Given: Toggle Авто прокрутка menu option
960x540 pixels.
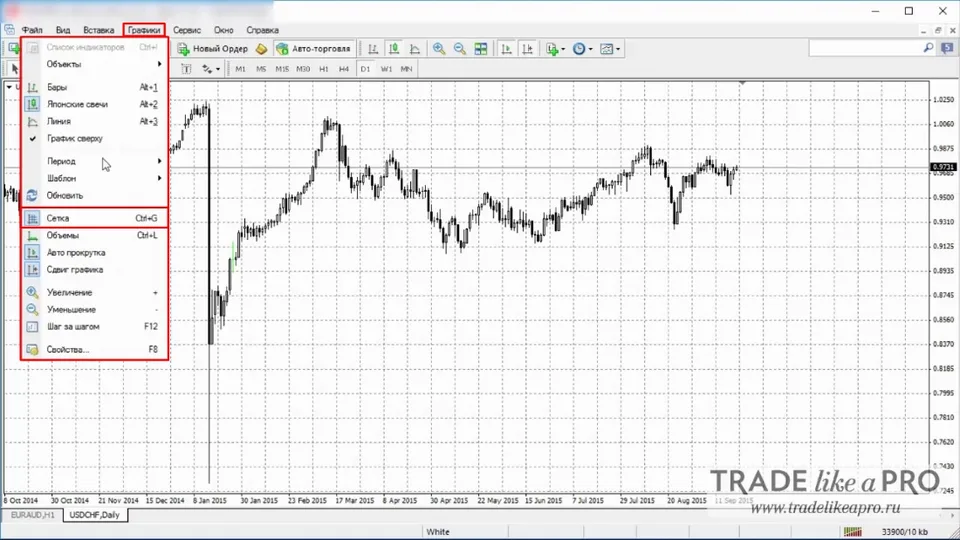Looking at the screenshot, I should click(94, 252).
